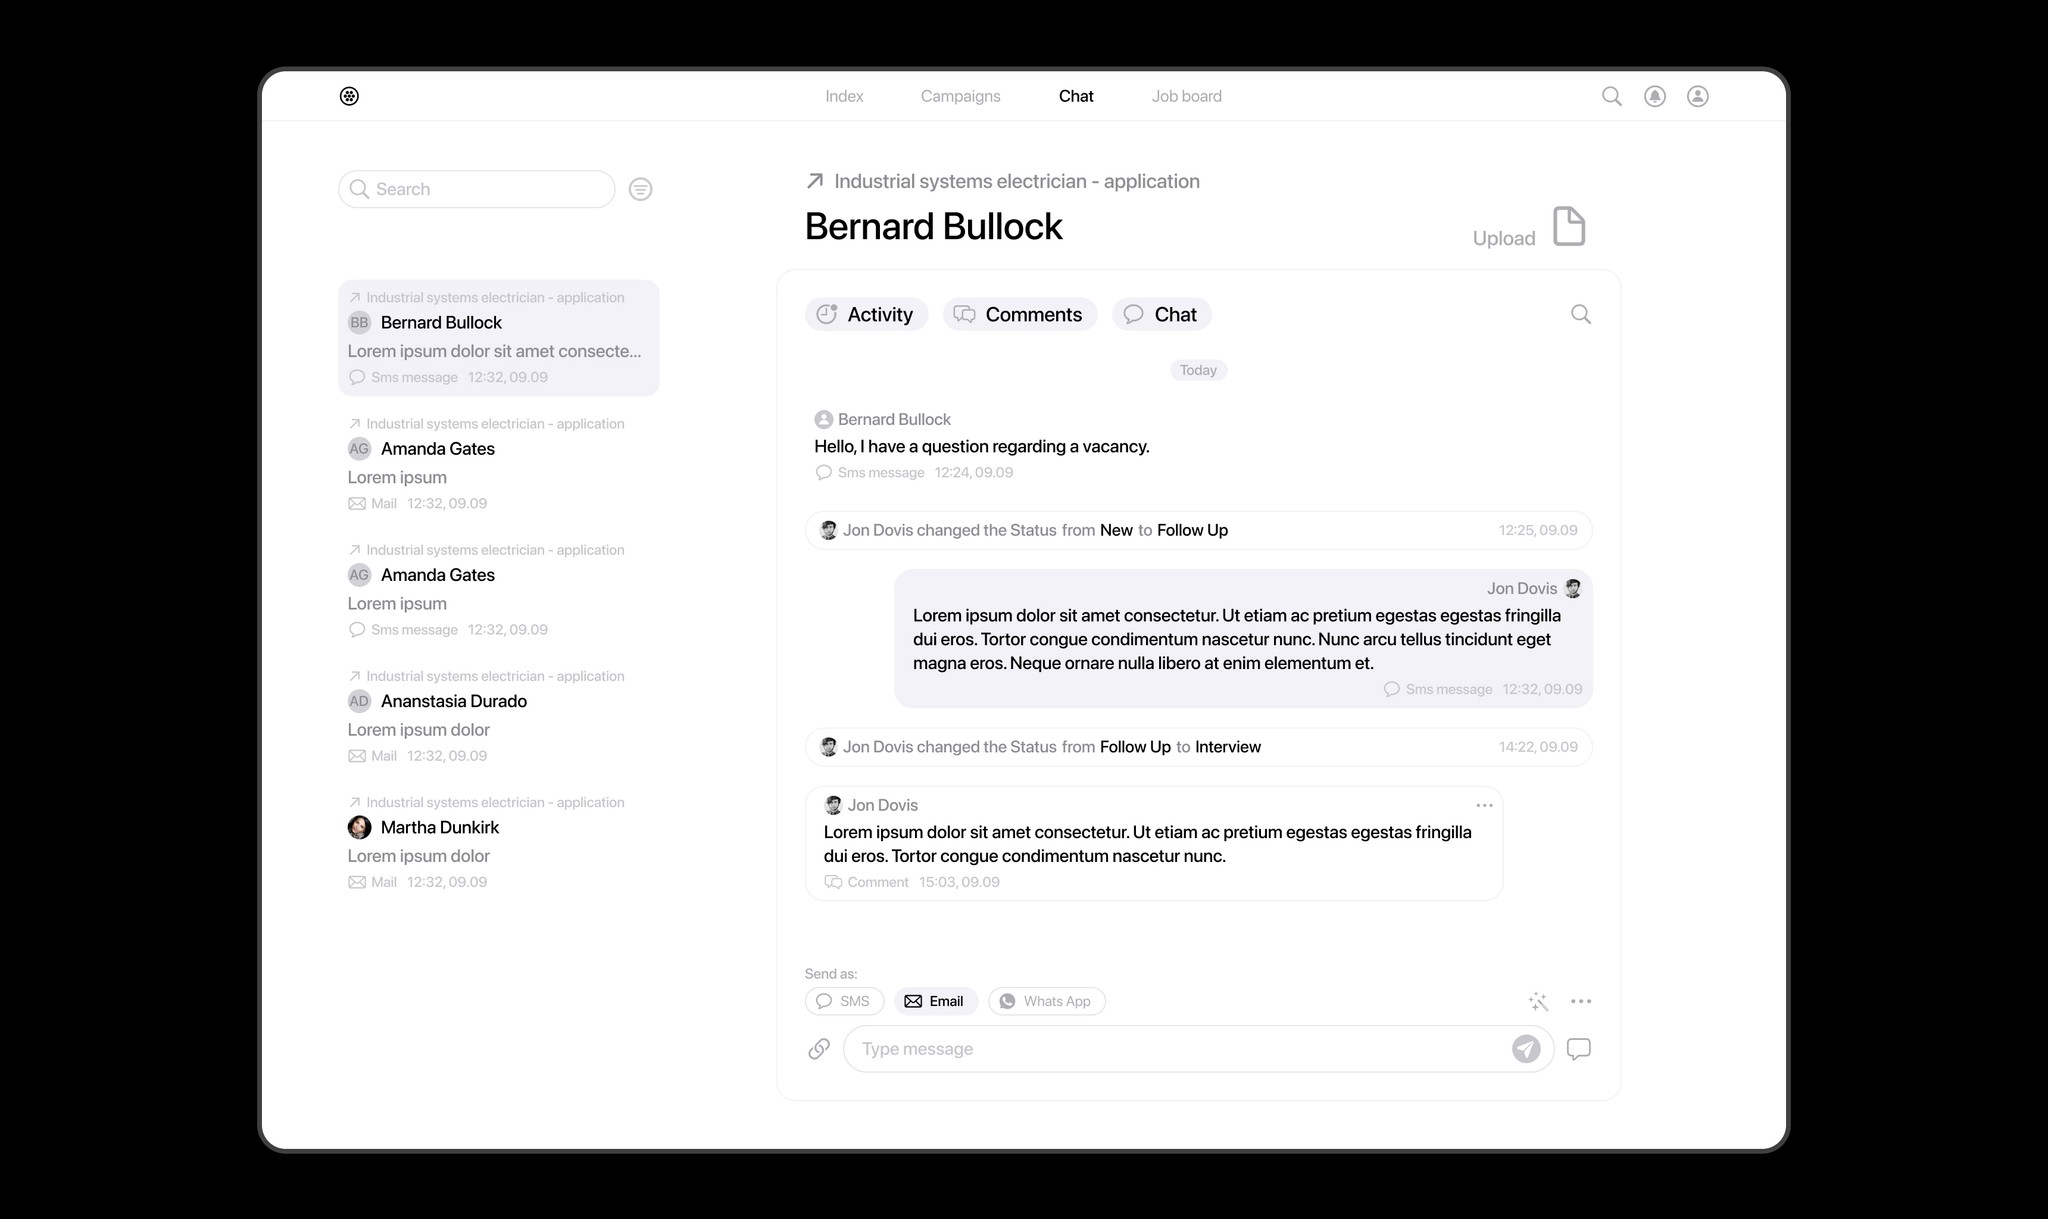
Task: Click the comment bubble icon beside input
Action: (x=1578, y=1048)
